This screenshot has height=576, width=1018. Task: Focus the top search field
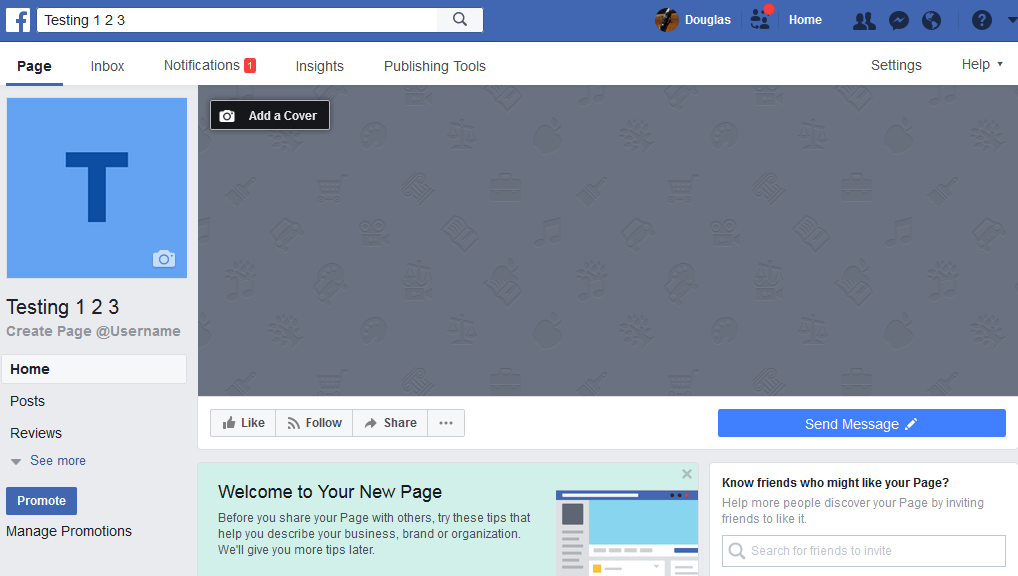(238, 19)
